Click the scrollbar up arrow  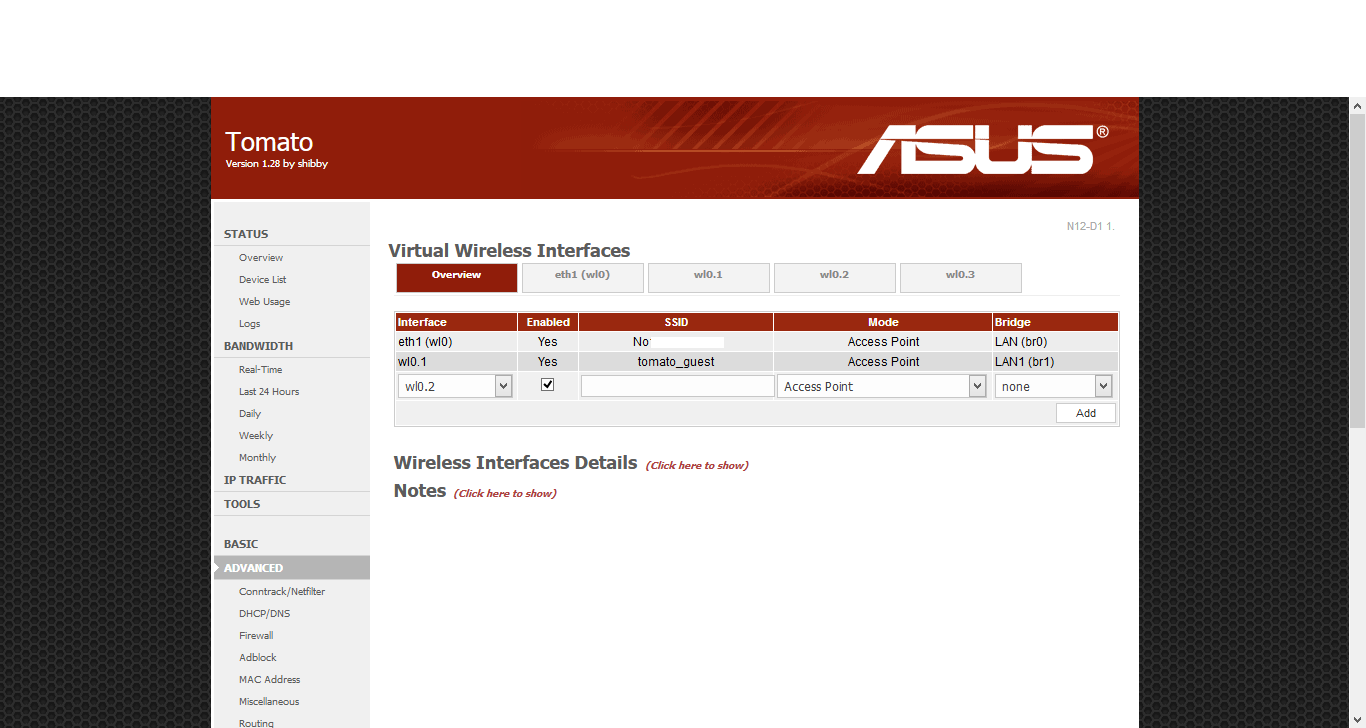point(1357,105)
